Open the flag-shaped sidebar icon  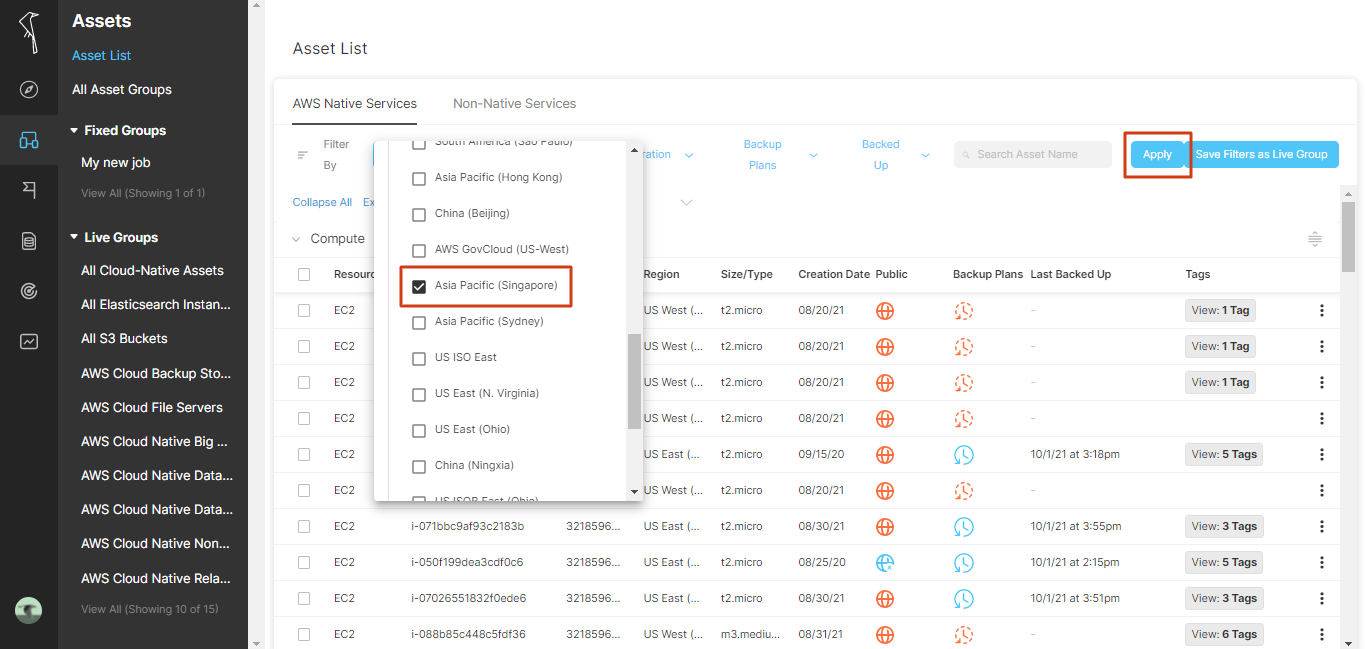(x=29, y=190)
